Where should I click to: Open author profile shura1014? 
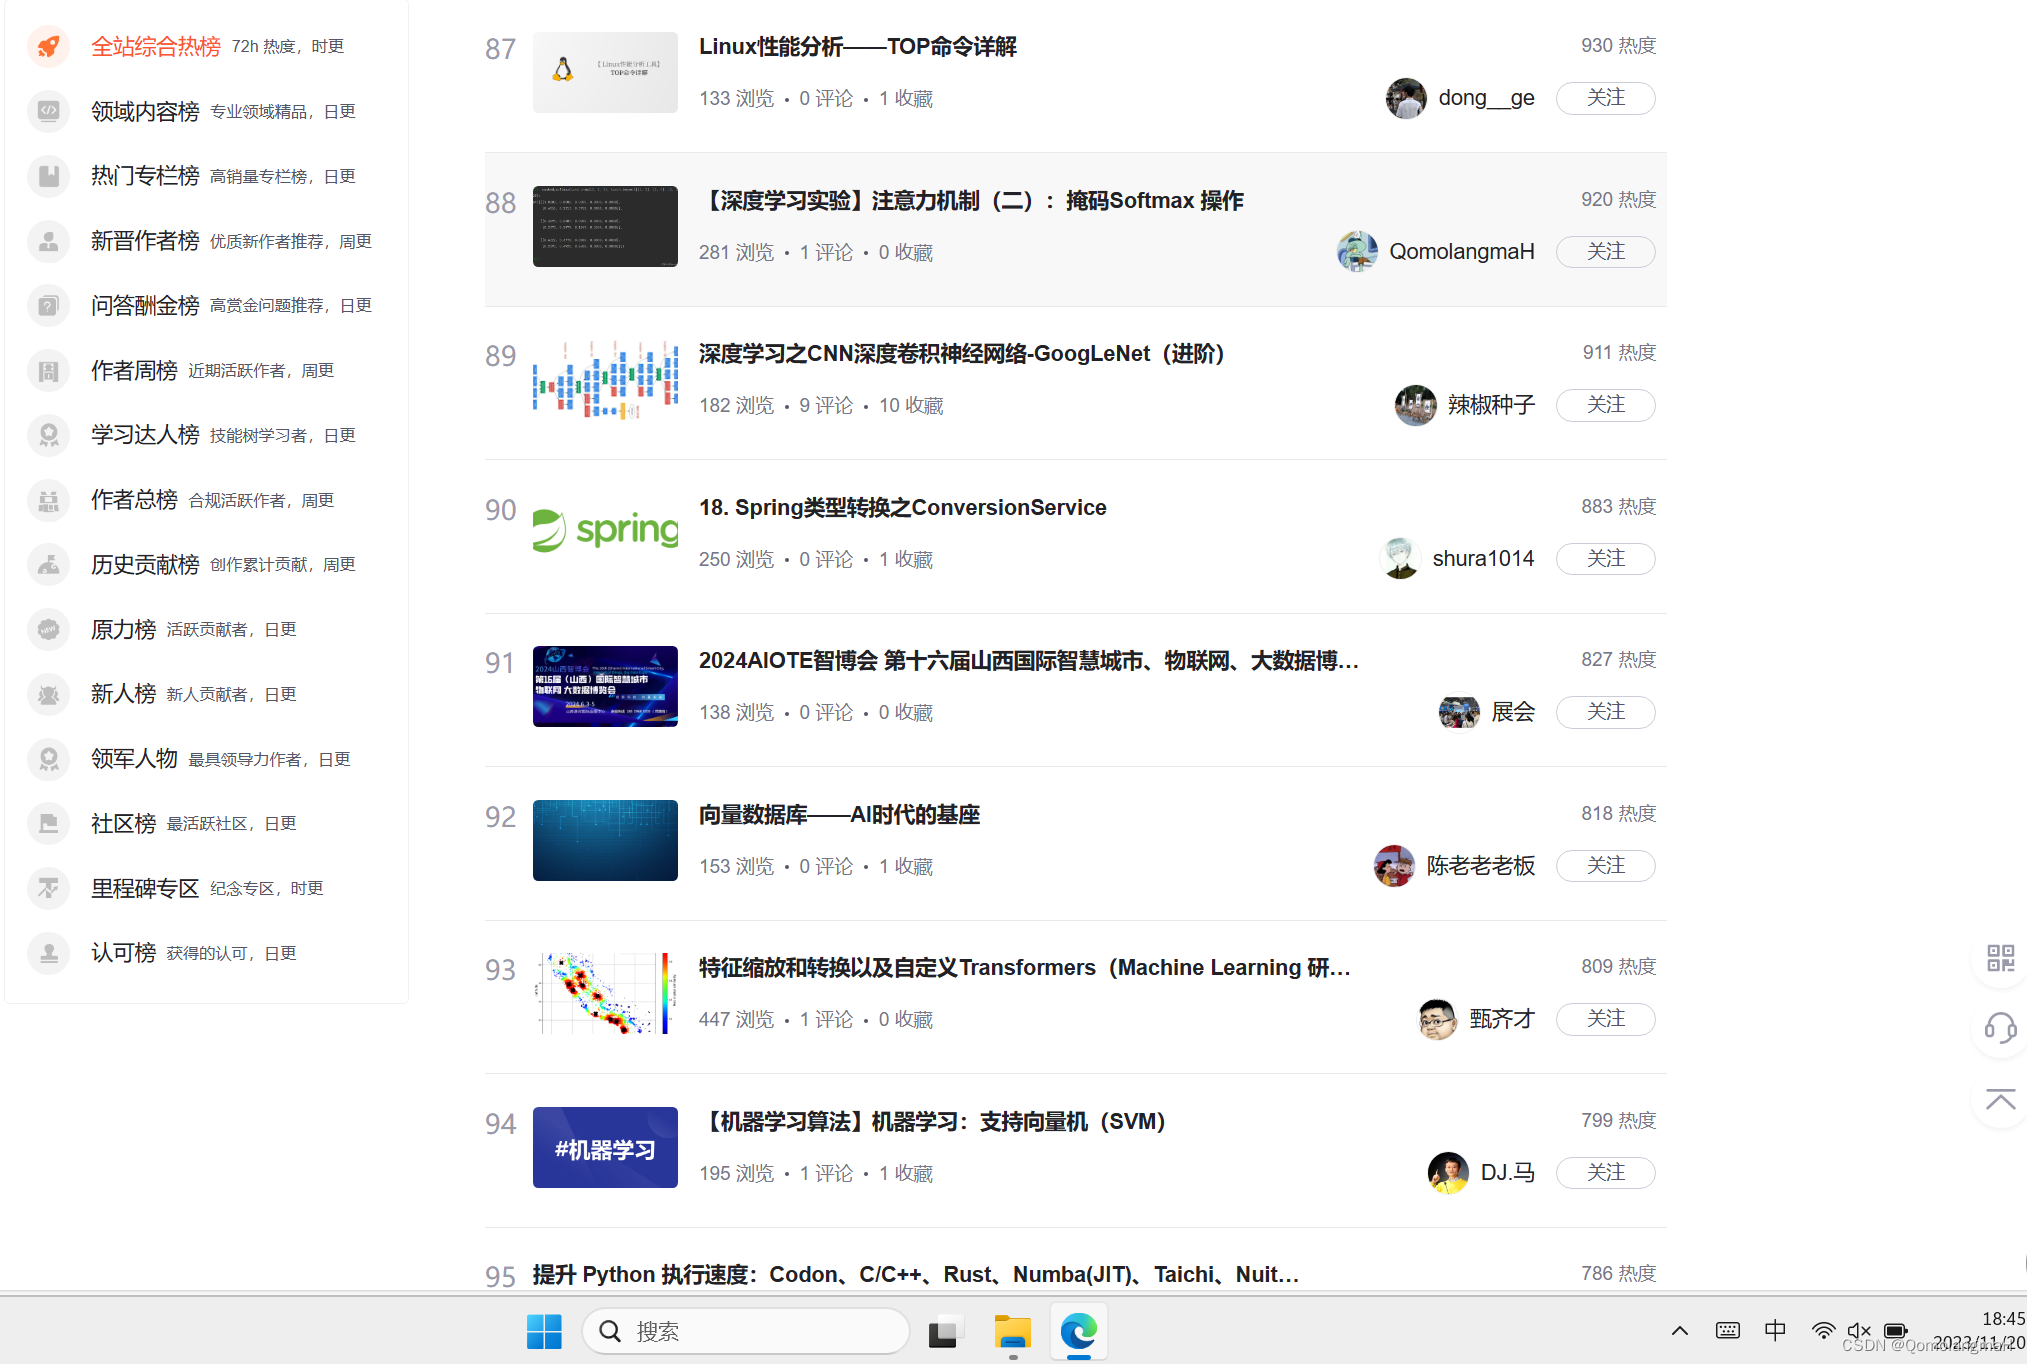point(1482,558)
